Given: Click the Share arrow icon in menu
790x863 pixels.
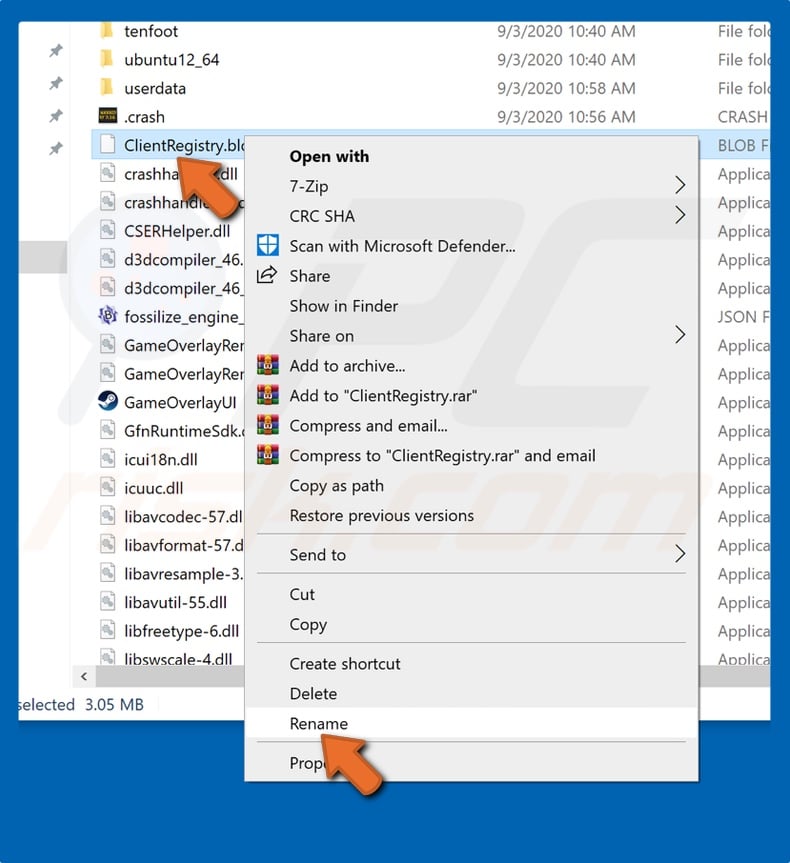Looking at the screenshot, I should (267, 275).
